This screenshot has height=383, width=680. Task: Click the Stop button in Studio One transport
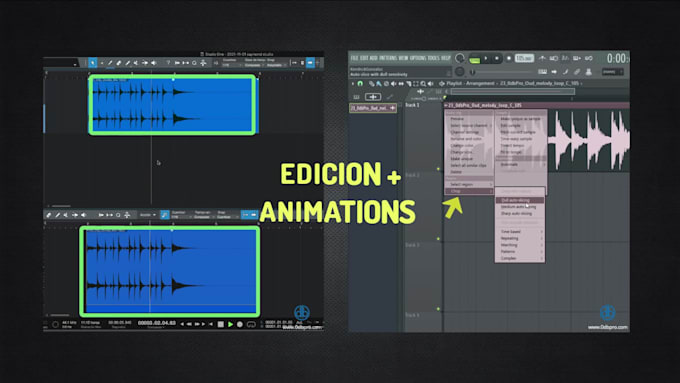pyautogui.click(x=220, y=324)
